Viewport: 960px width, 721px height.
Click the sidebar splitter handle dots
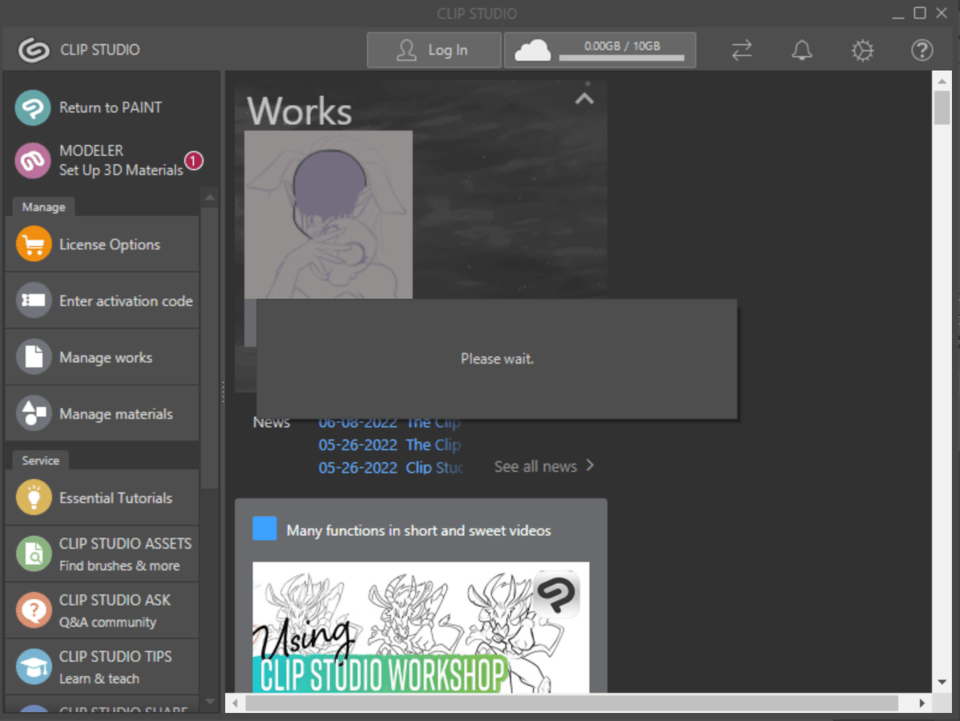[x=223, y=392]
